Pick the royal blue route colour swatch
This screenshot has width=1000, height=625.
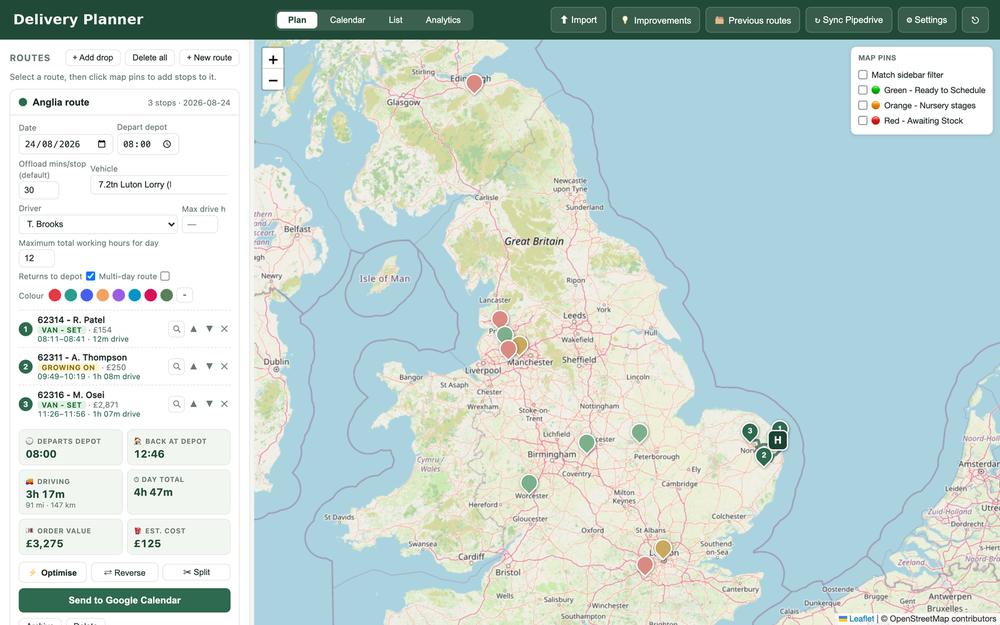[x=87, y=295]
